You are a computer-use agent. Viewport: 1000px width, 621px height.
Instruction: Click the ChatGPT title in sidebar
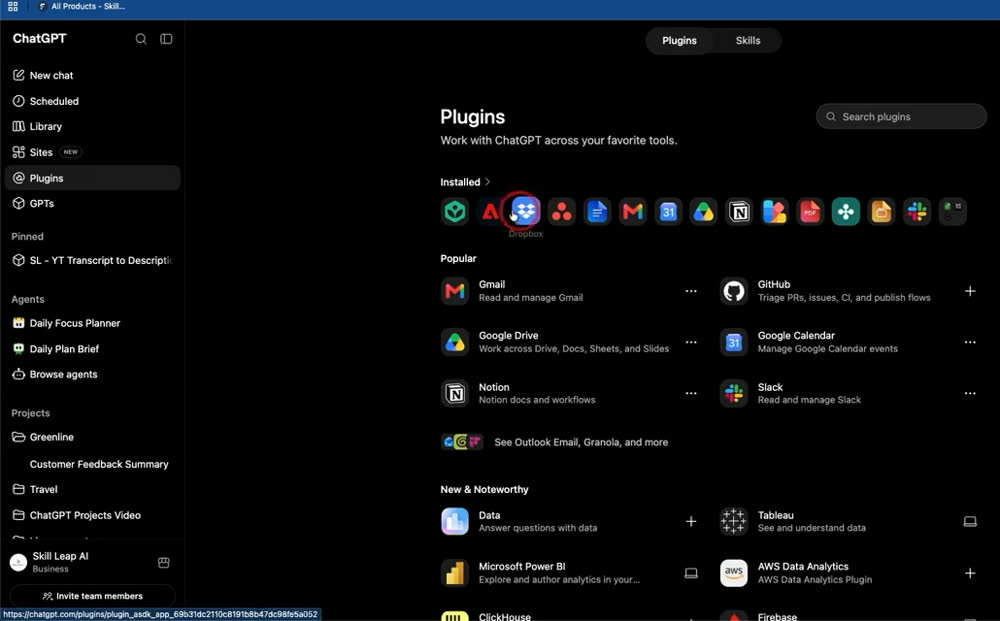[x=39, y=38]
